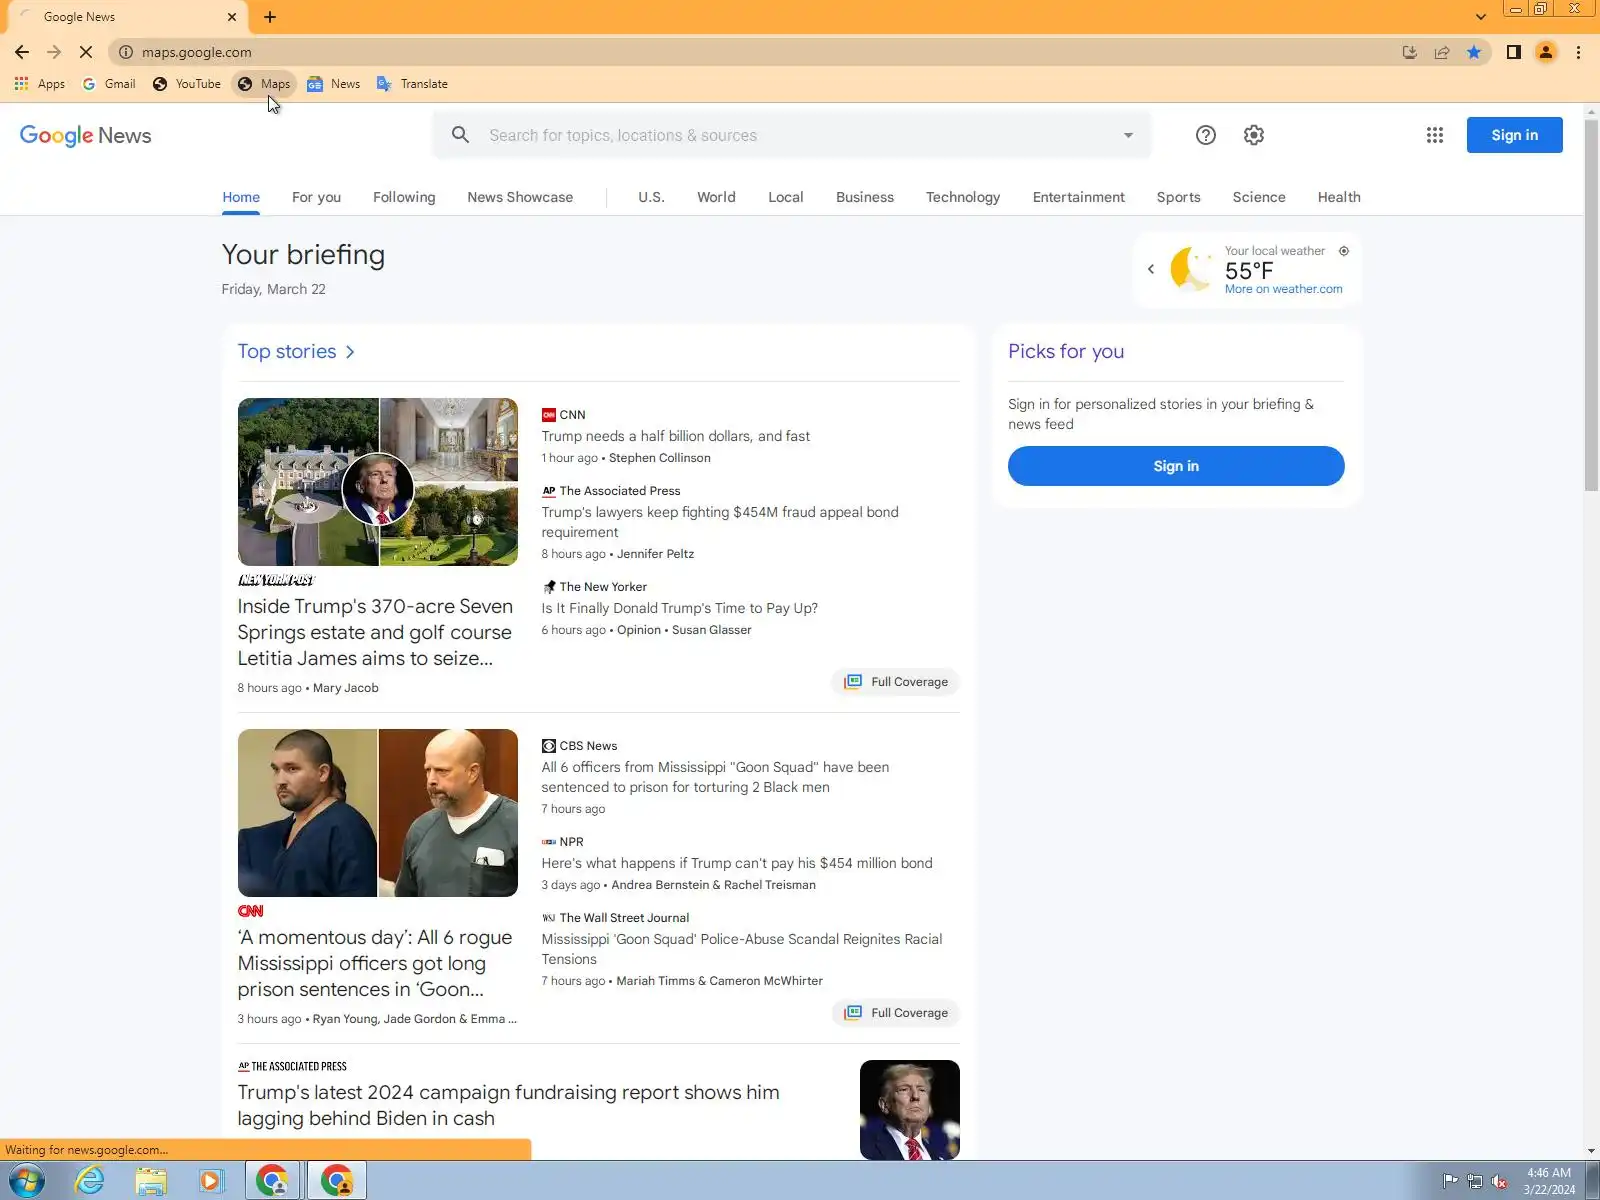Open YouTube bookmark
The width and height of the screenshot is (1600, 1200).
[187, 84]
